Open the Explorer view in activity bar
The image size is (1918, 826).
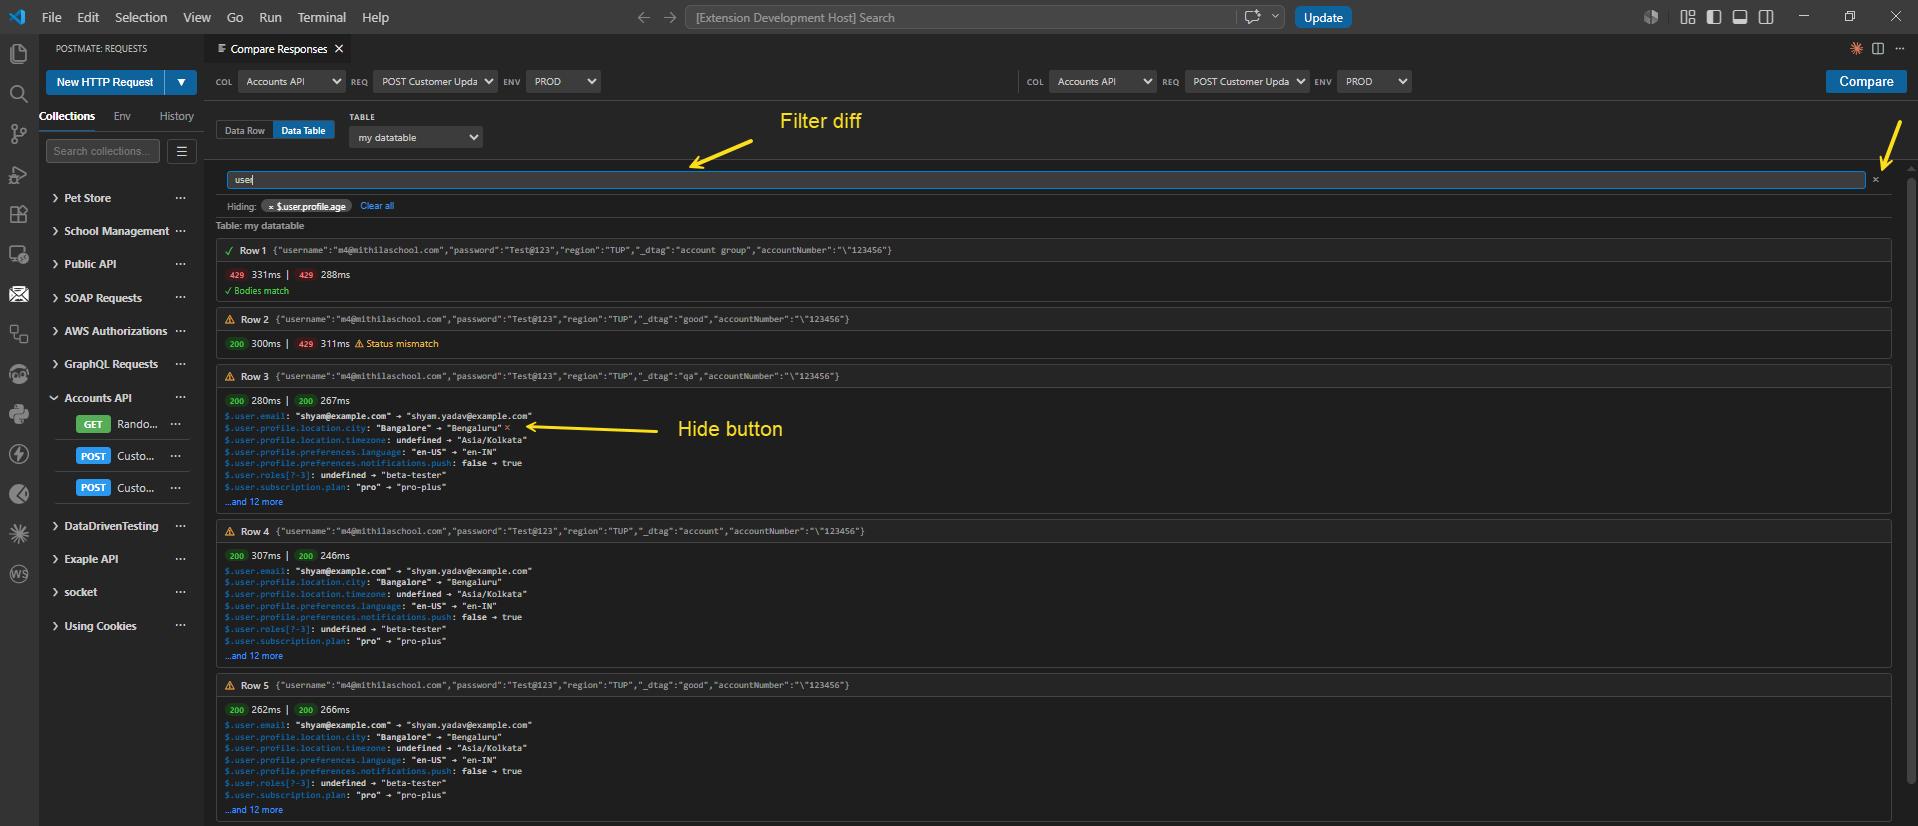click(x=18, y=53)
